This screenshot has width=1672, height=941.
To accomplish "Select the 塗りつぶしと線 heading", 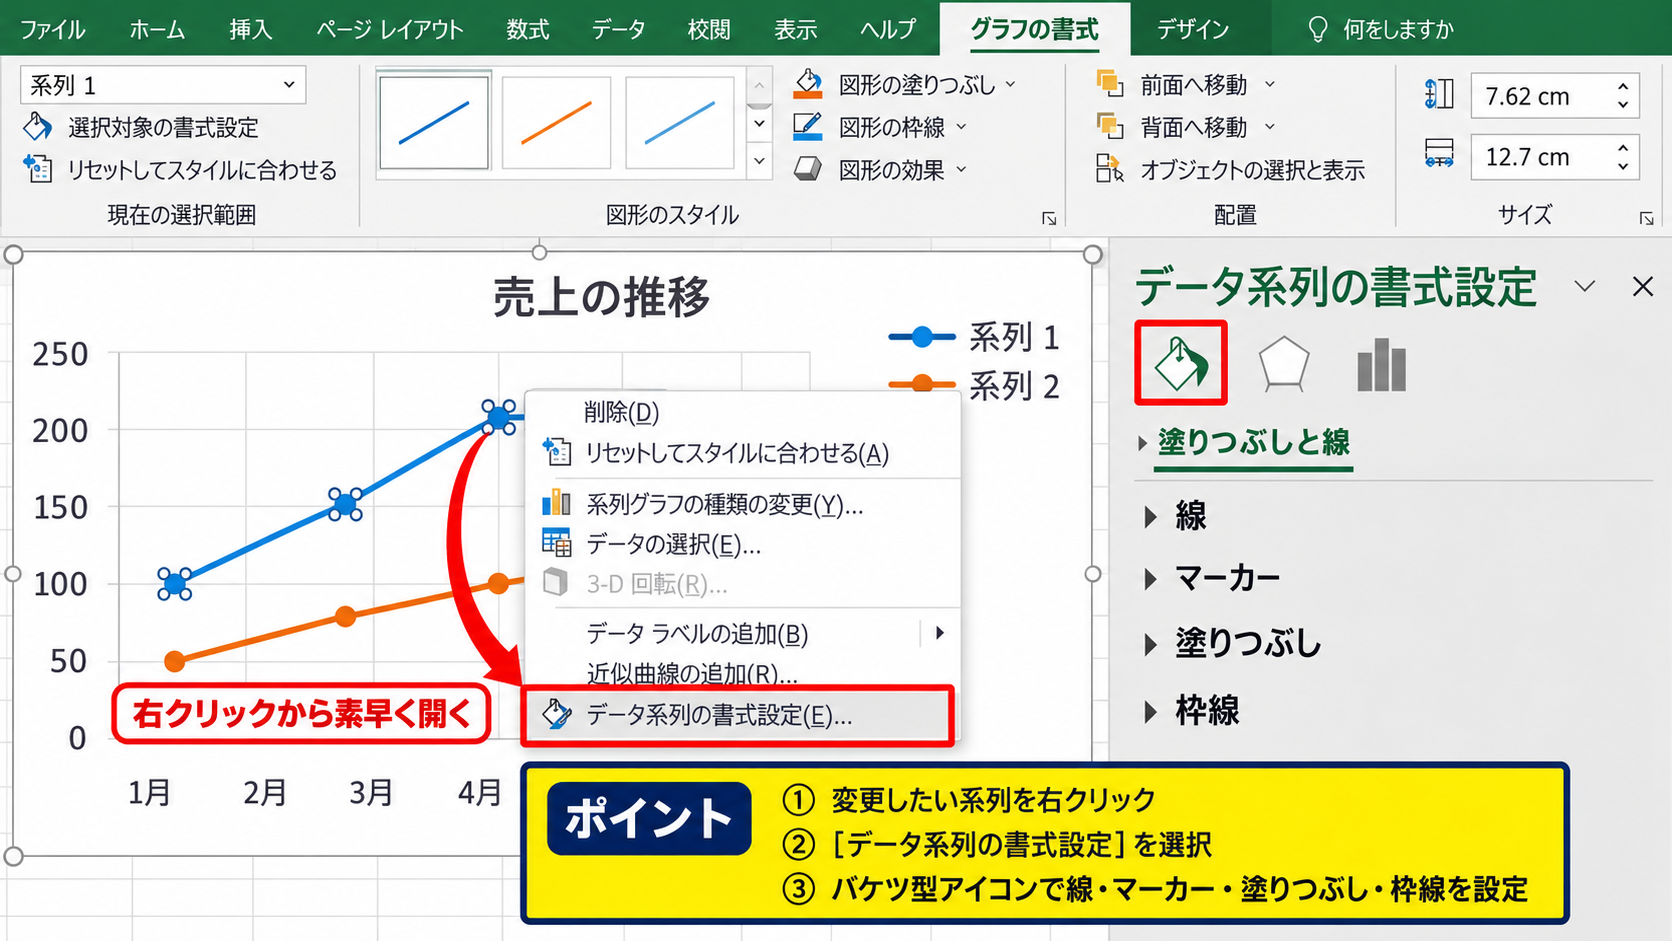I will [1254, 442].
